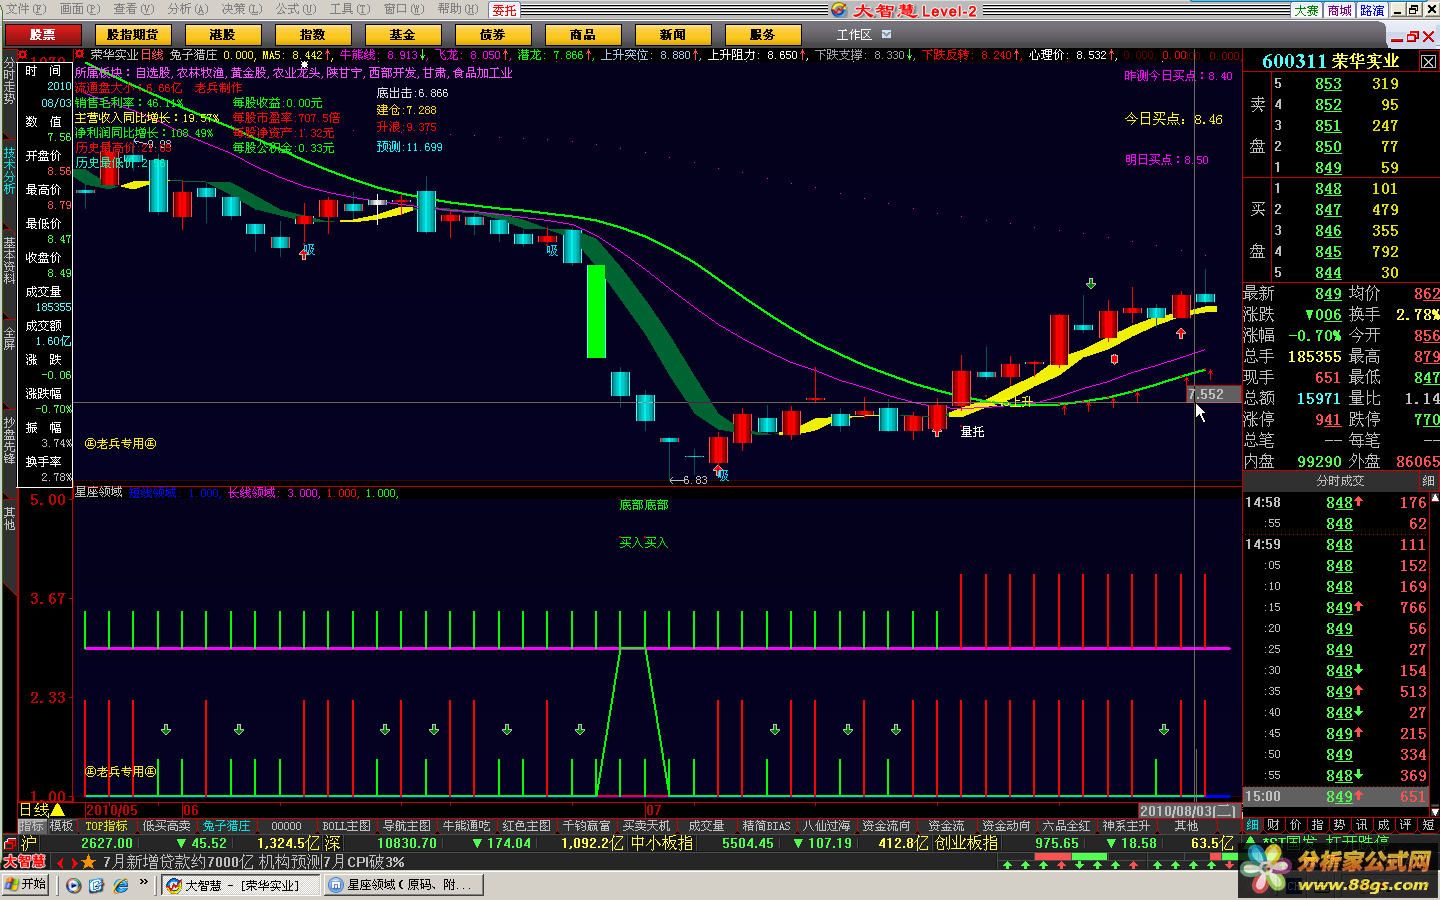Open the 分析 menu

(x=186, y=9)
